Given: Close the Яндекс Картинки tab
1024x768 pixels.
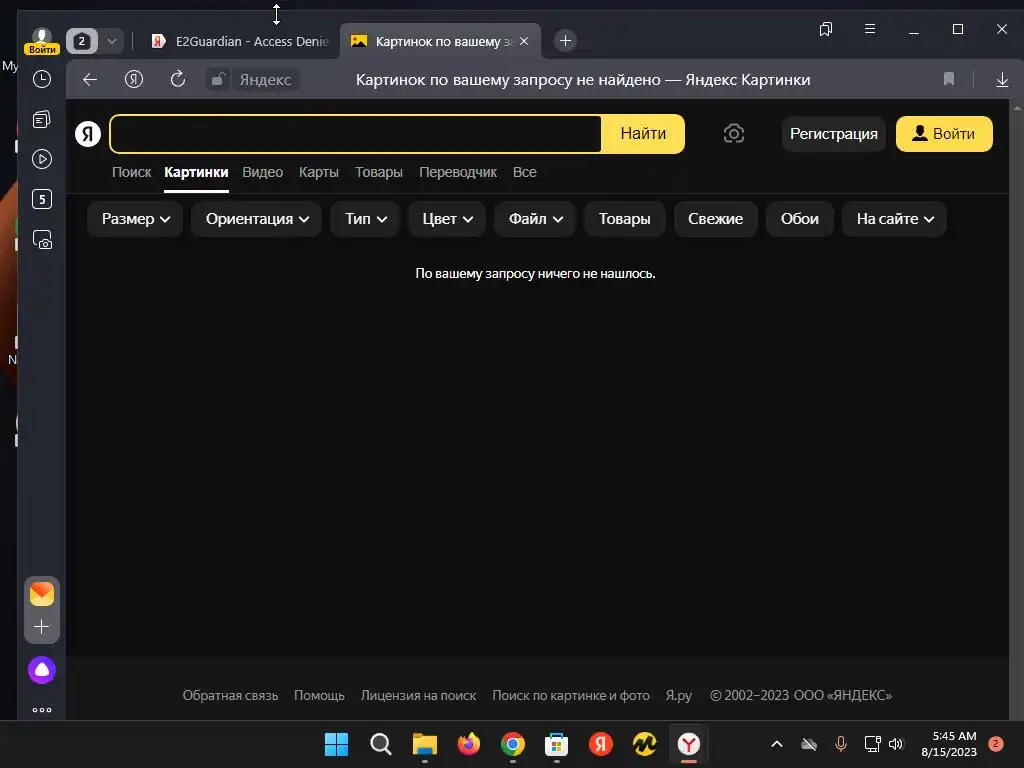Looking at the screenshot, I should pos(524,41).
